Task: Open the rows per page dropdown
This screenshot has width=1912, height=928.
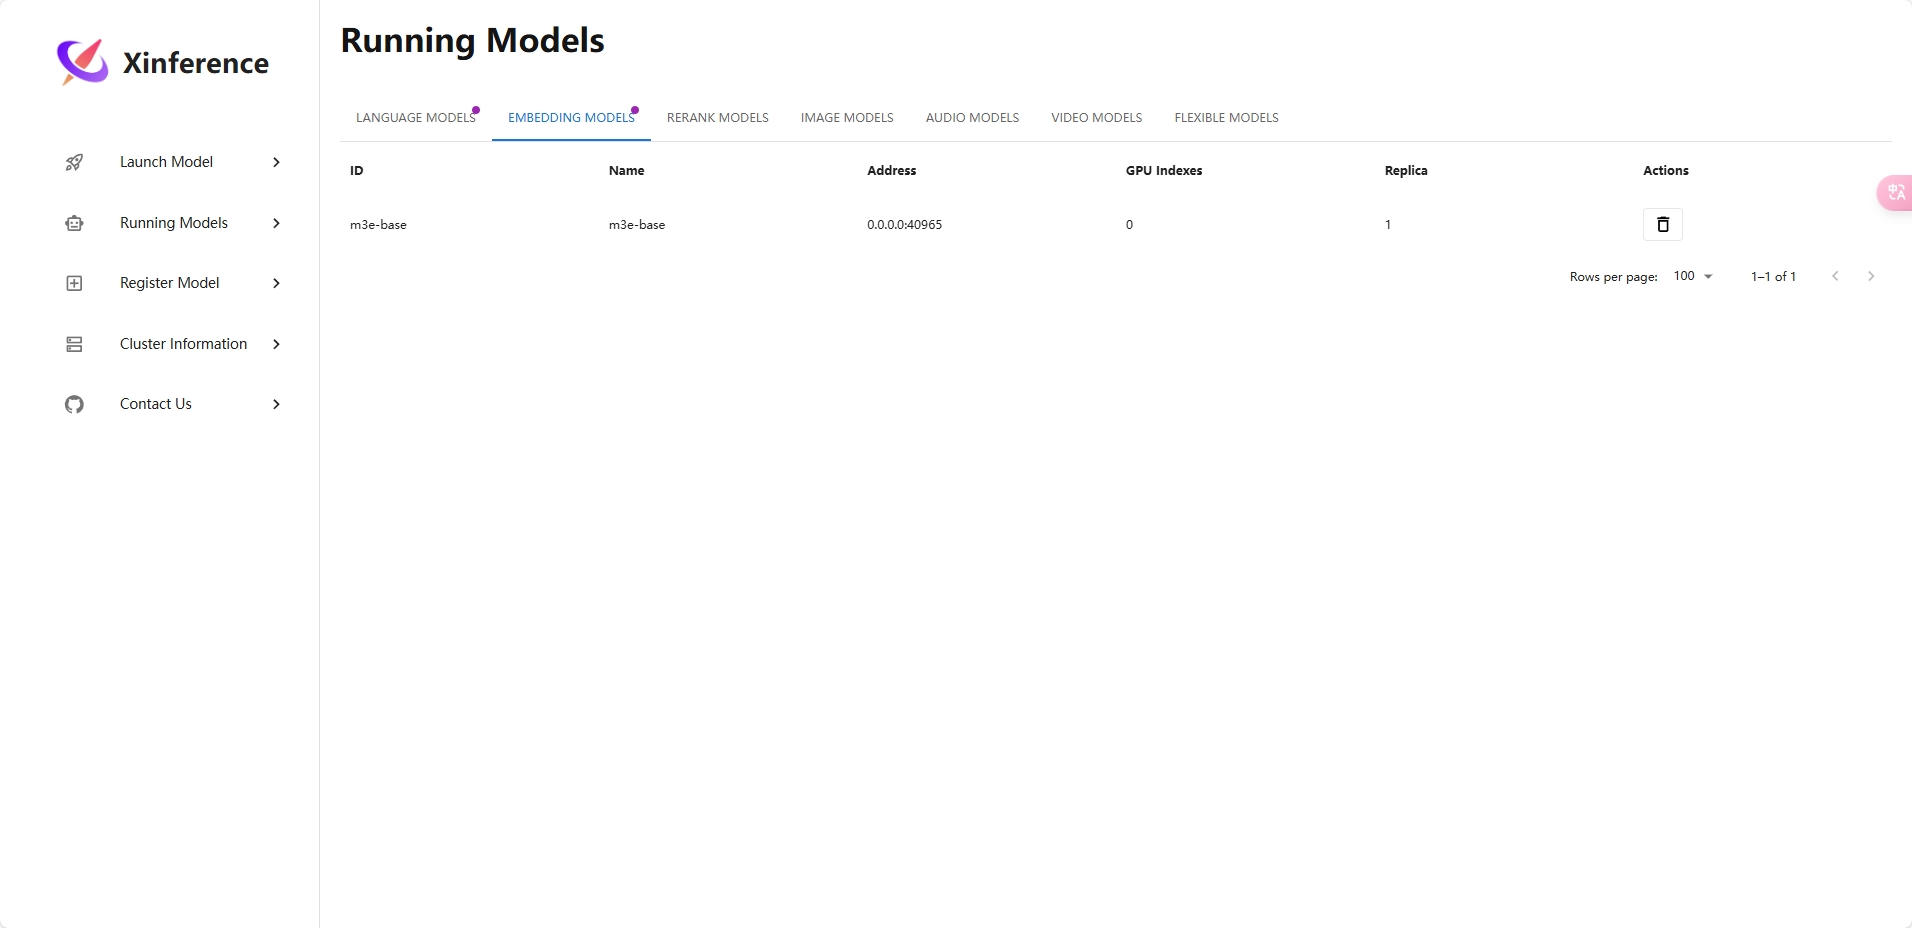Action: (1693, 276)
